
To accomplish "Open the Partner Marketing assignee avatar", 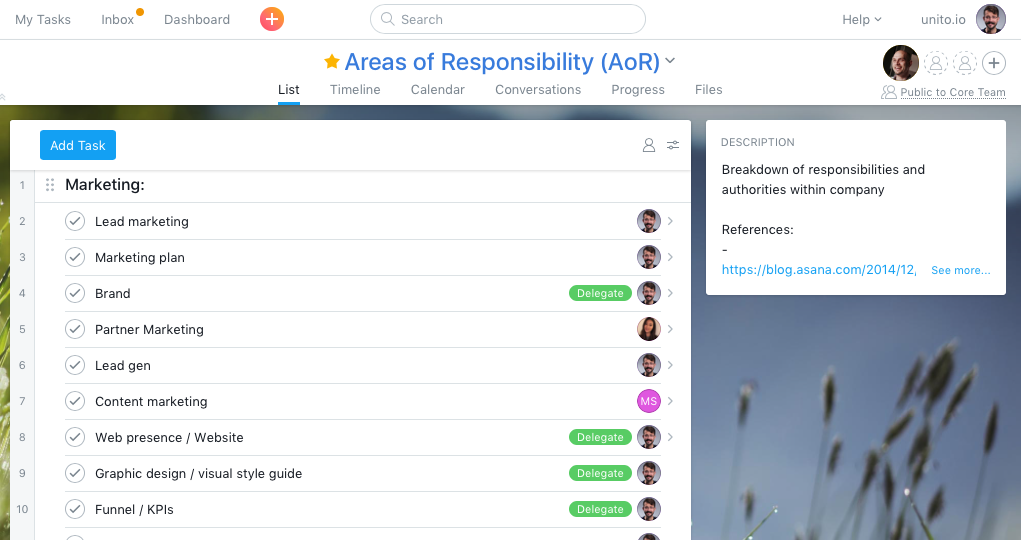I will [x=648, y=329].
